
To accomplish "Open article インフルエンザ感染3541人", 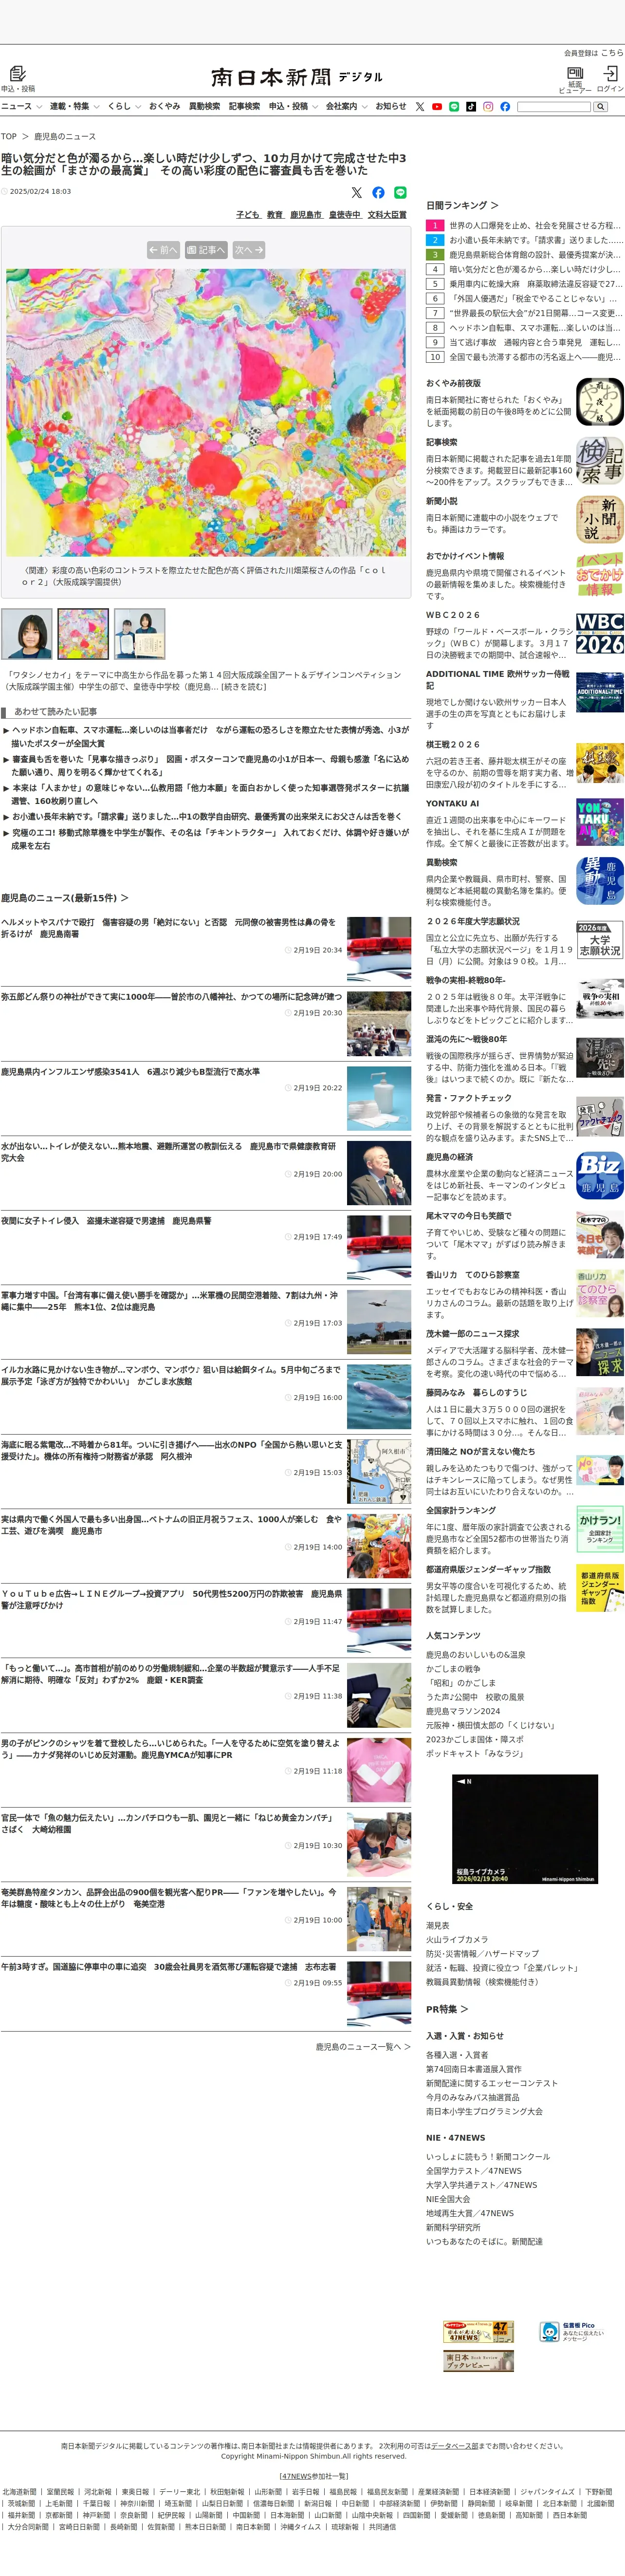I will 130,1071.
